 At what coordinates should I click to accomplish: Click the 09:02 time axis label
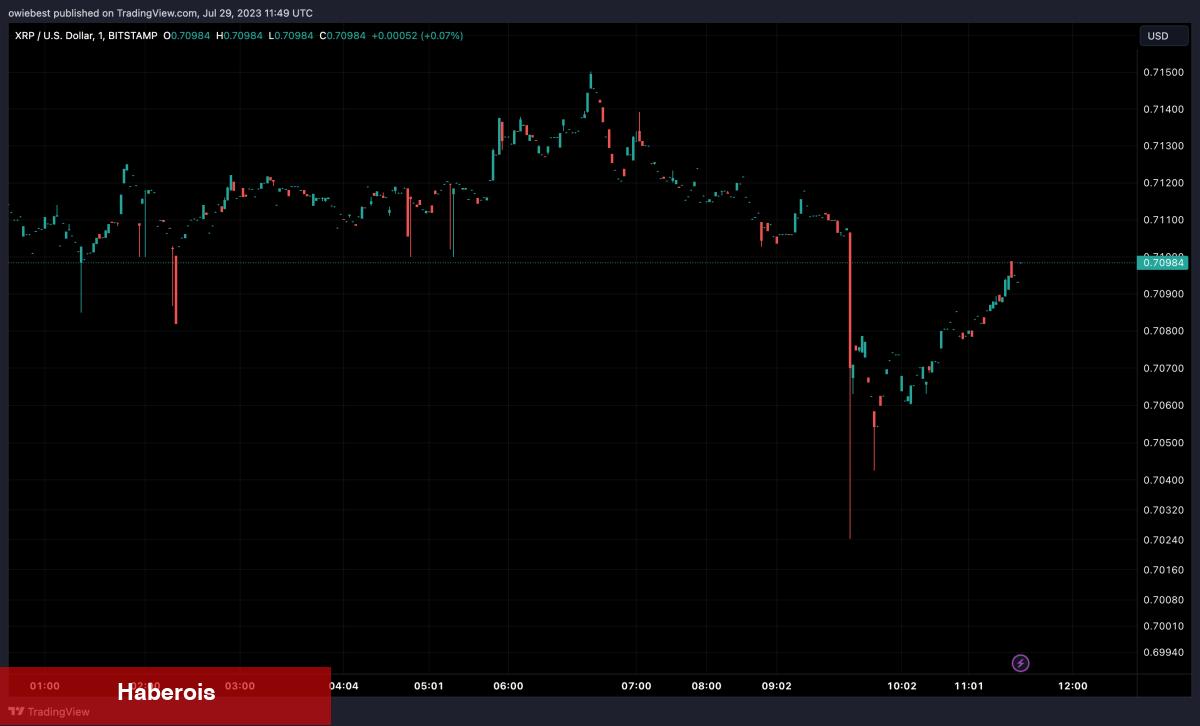[x=777, y=686]
